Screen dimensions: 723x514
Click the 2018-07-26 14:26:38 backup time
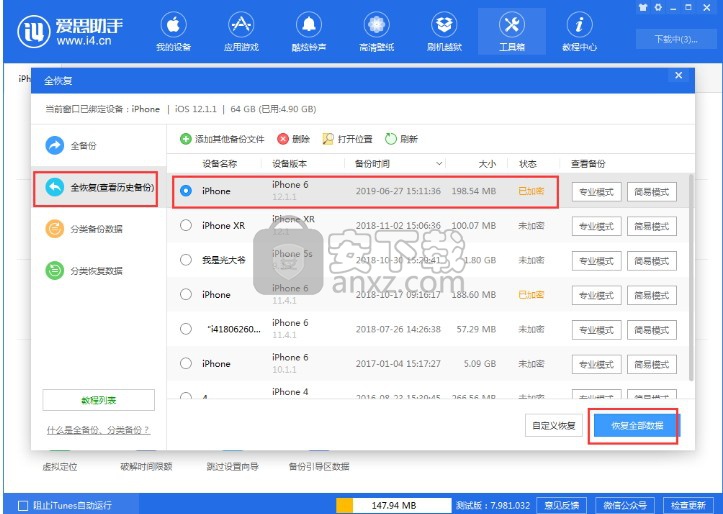click(398, 329)
